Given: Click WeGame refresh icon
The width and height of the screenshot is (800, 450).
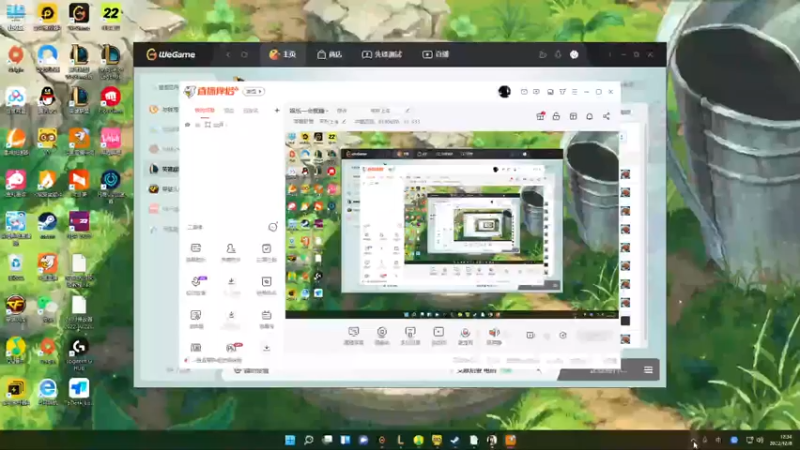Looking at the screenshot, I should (x=244, y=55).
